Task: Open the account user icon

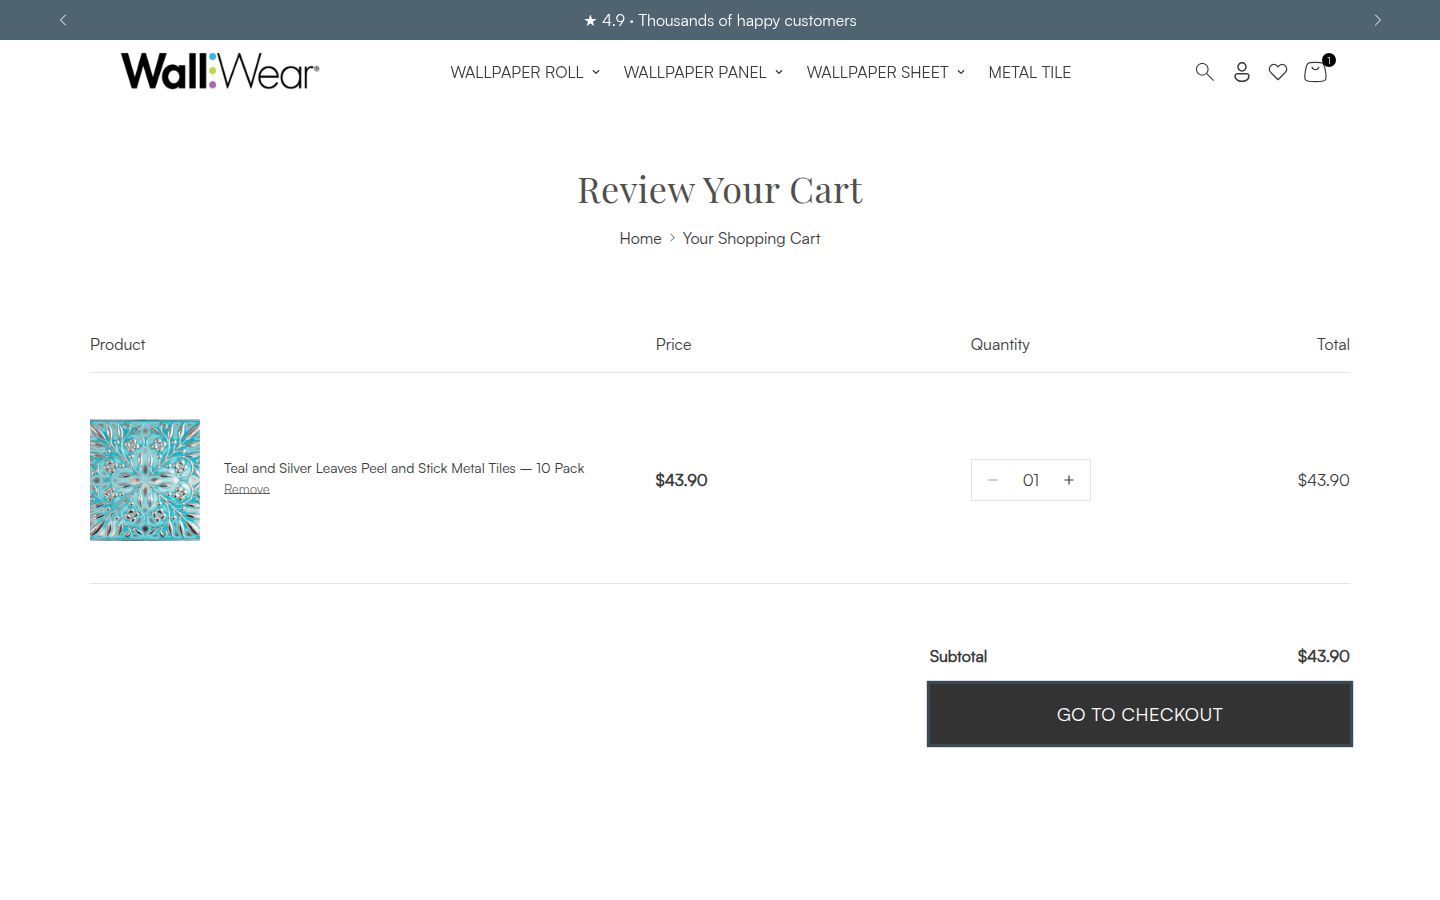Action: 1242,72
